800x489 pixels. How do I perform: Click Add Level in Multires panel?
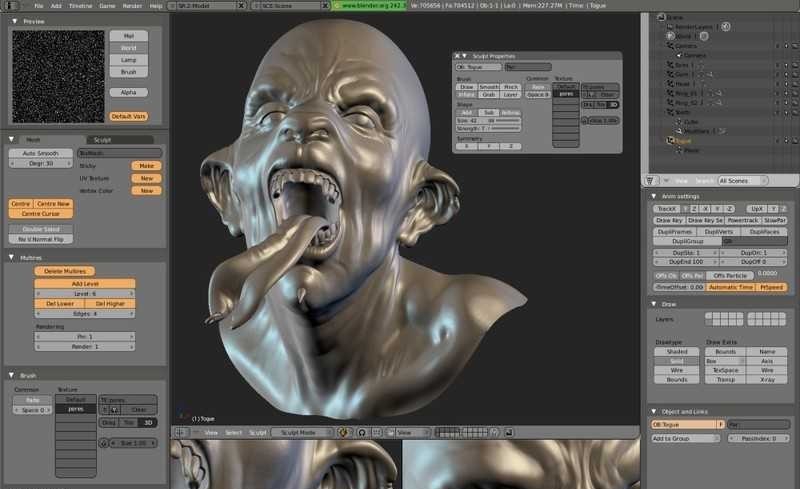[85, 283]
